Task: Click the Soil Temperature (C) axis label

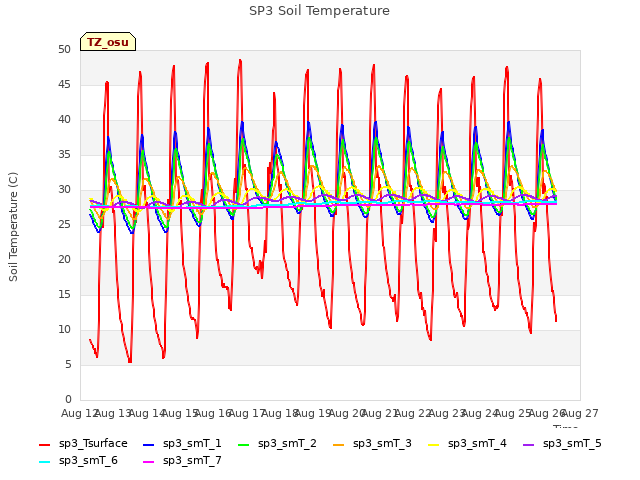Action: click(x=13, y=227)
